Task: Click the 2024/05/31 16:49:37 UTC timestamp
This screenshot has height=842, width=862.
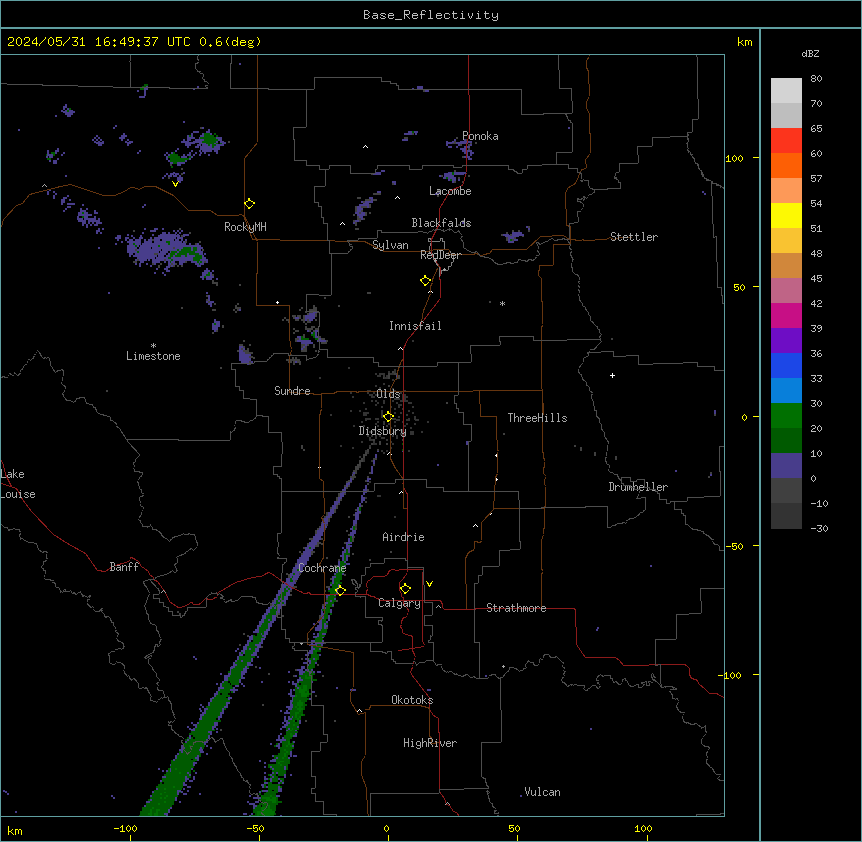Action: point(99,42)
